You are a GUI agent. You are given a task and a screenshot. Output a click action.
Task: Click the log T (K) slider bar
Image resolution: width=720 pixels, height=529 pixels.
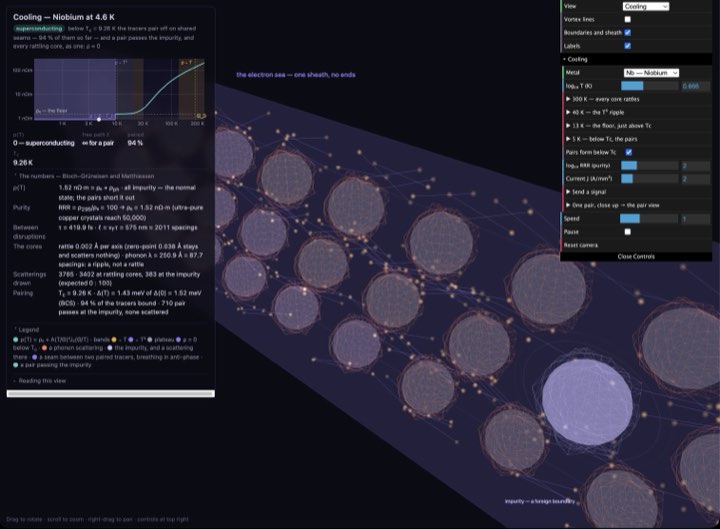point(649,86)
